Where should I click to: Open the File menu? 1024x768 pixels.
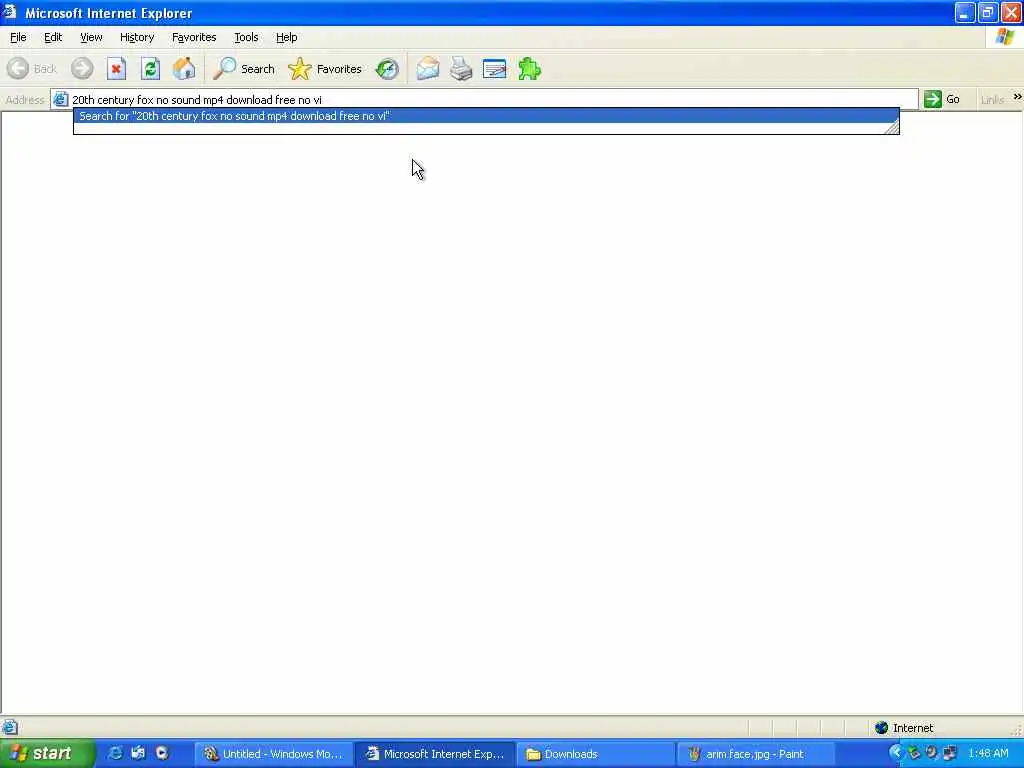click(x=18, y=37)
